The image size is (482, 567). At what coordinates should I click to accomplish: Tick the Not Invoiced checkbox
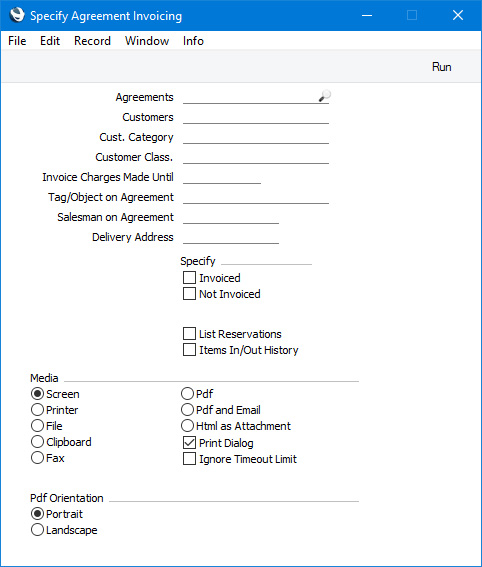[x=189, y=294]
